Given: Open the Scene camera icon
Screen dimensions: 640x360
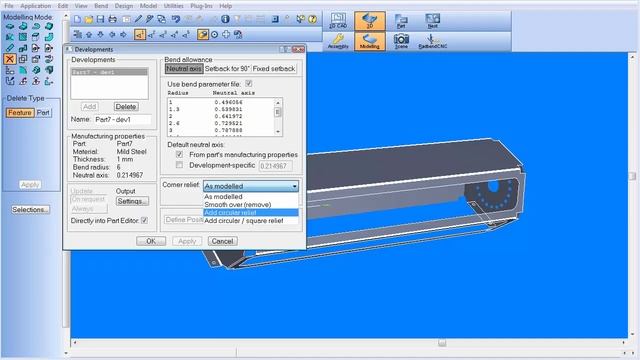Looking at the screenshot, I should [401, 41].
